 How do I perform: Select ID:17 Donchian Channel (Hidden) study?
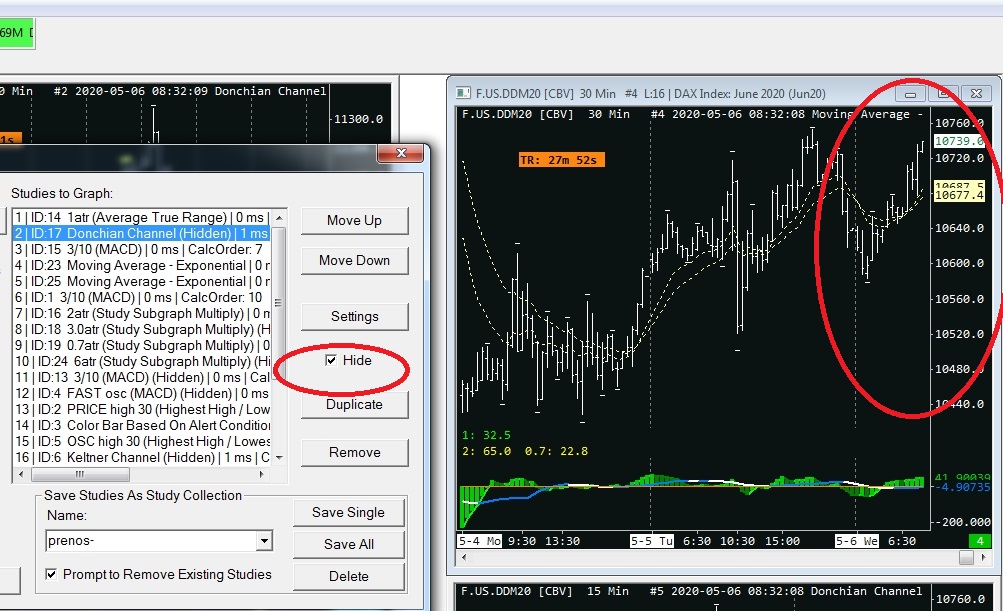point(142,234)
